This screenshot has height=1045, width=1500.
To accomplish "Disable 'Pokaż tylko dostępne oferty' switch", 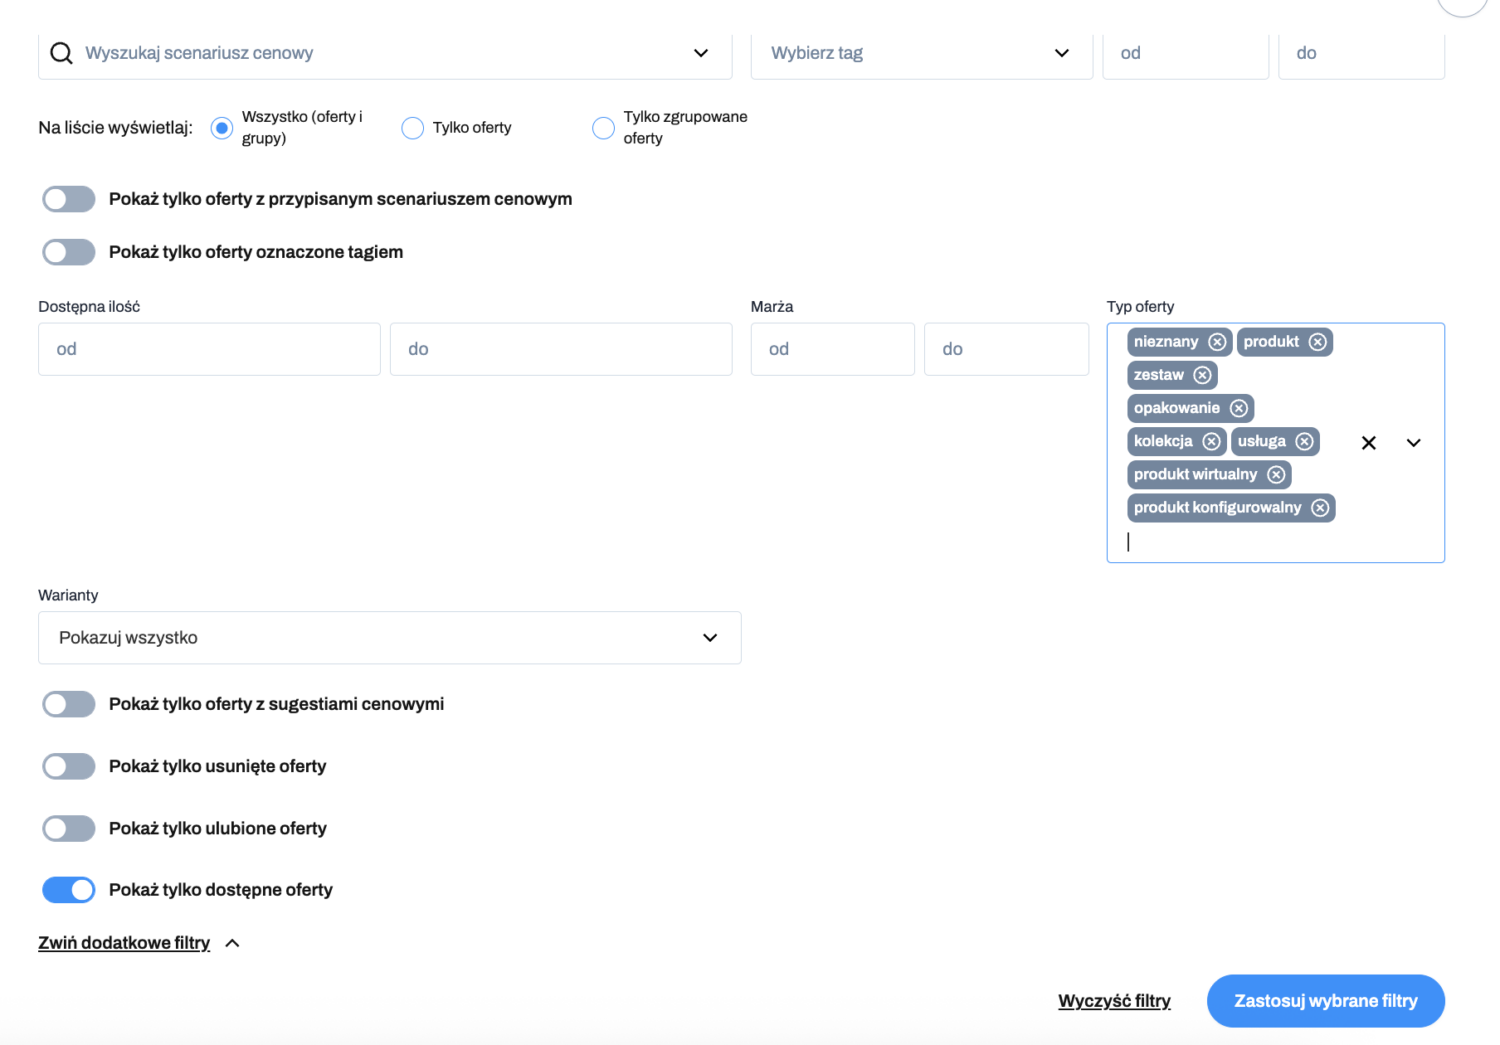I will [69, 890].
